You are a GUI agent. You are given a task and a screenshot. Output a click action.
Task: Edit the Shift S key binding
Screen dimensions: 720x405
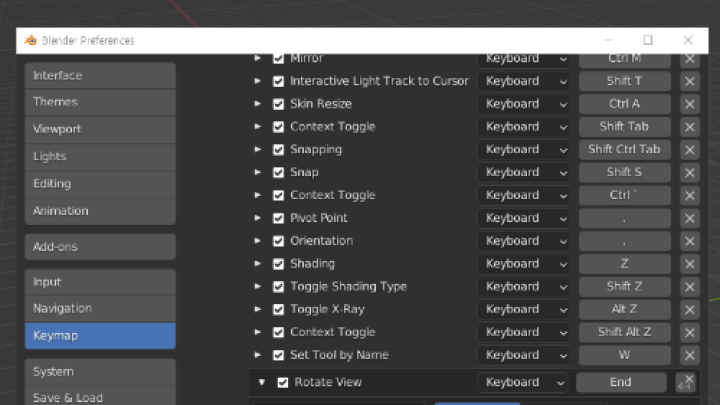[624, 173]
